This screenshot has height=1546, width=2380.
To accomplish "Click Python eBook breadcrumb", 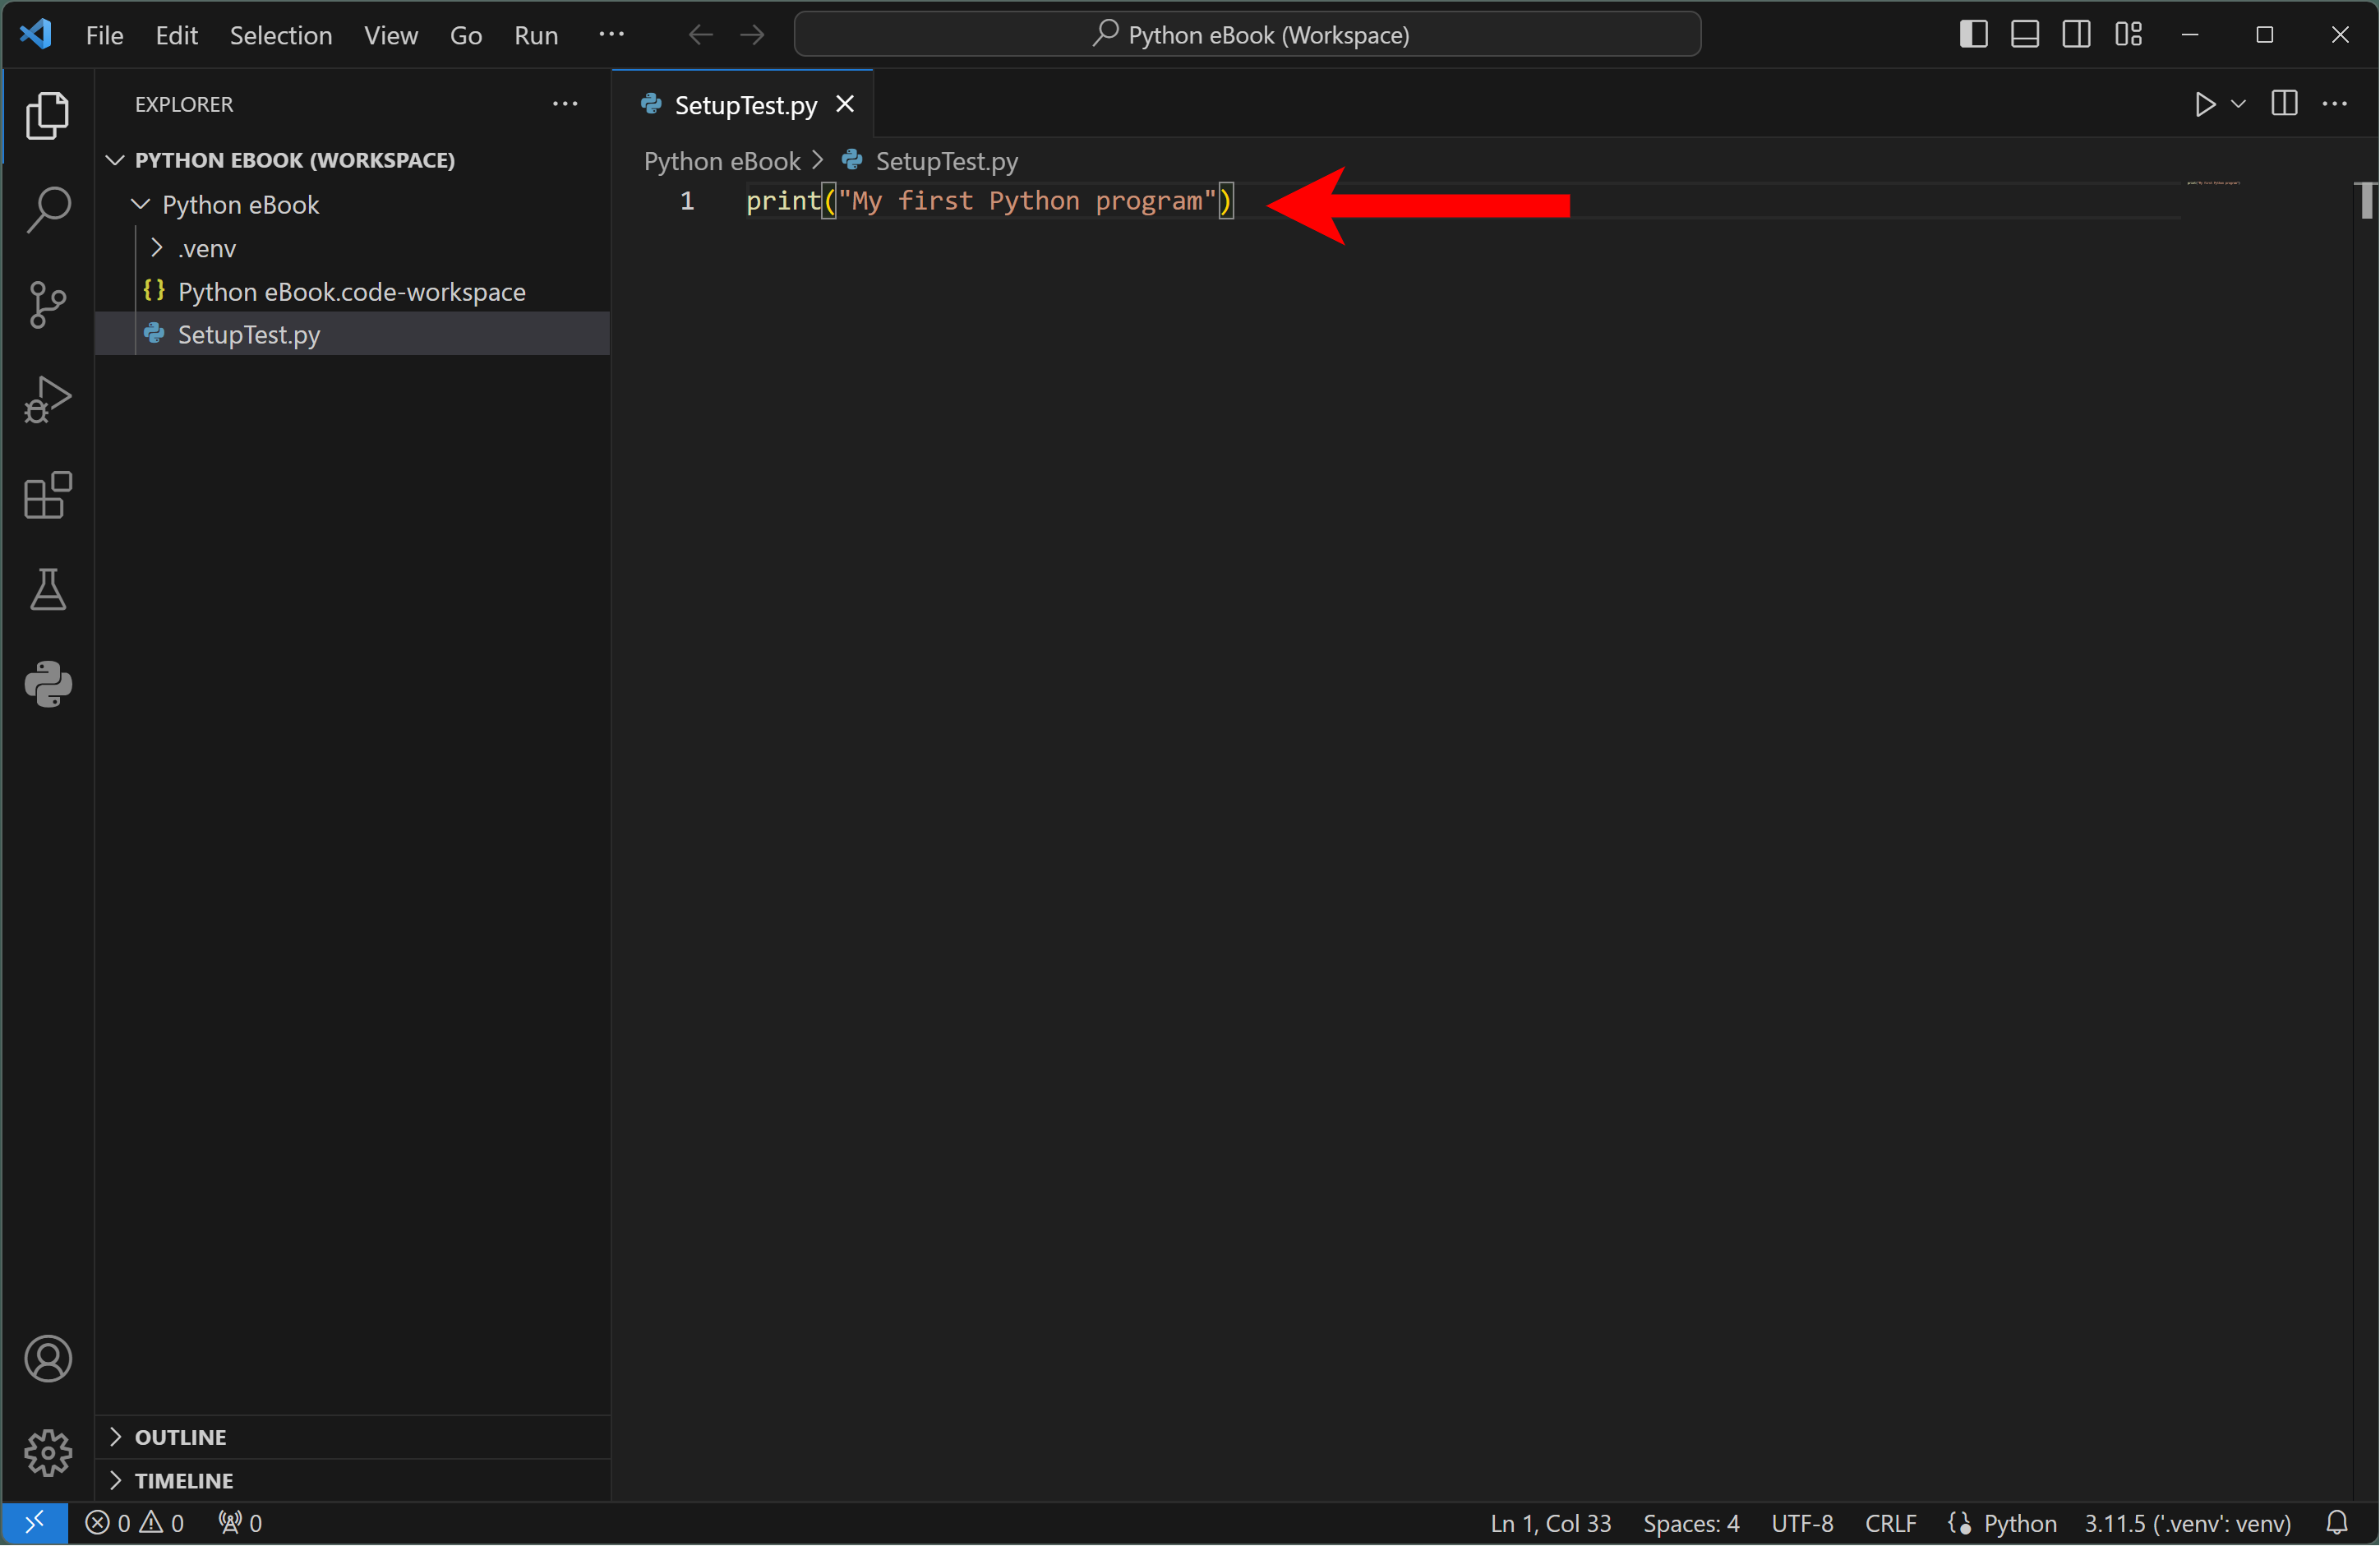I will click(722, 161).
